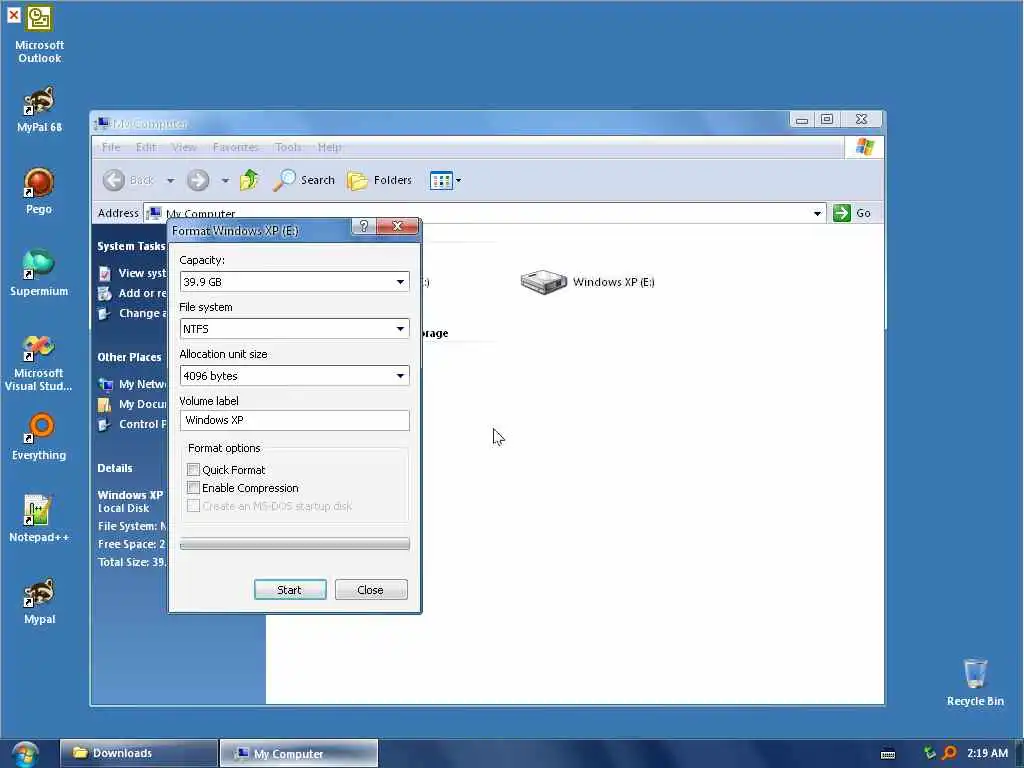Image resolution: width=1024 pixels, height=768 pixels.
Task: Open the Favorites menu
Action: pos(235,147)
